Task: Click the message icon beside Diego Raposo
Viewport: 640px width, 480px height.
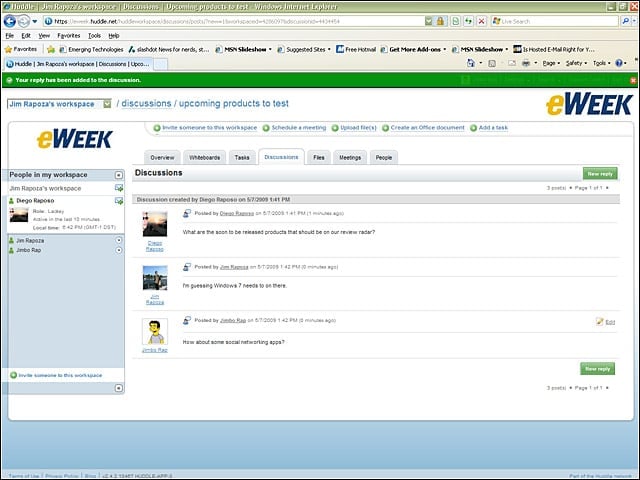Action: point(119,201)
